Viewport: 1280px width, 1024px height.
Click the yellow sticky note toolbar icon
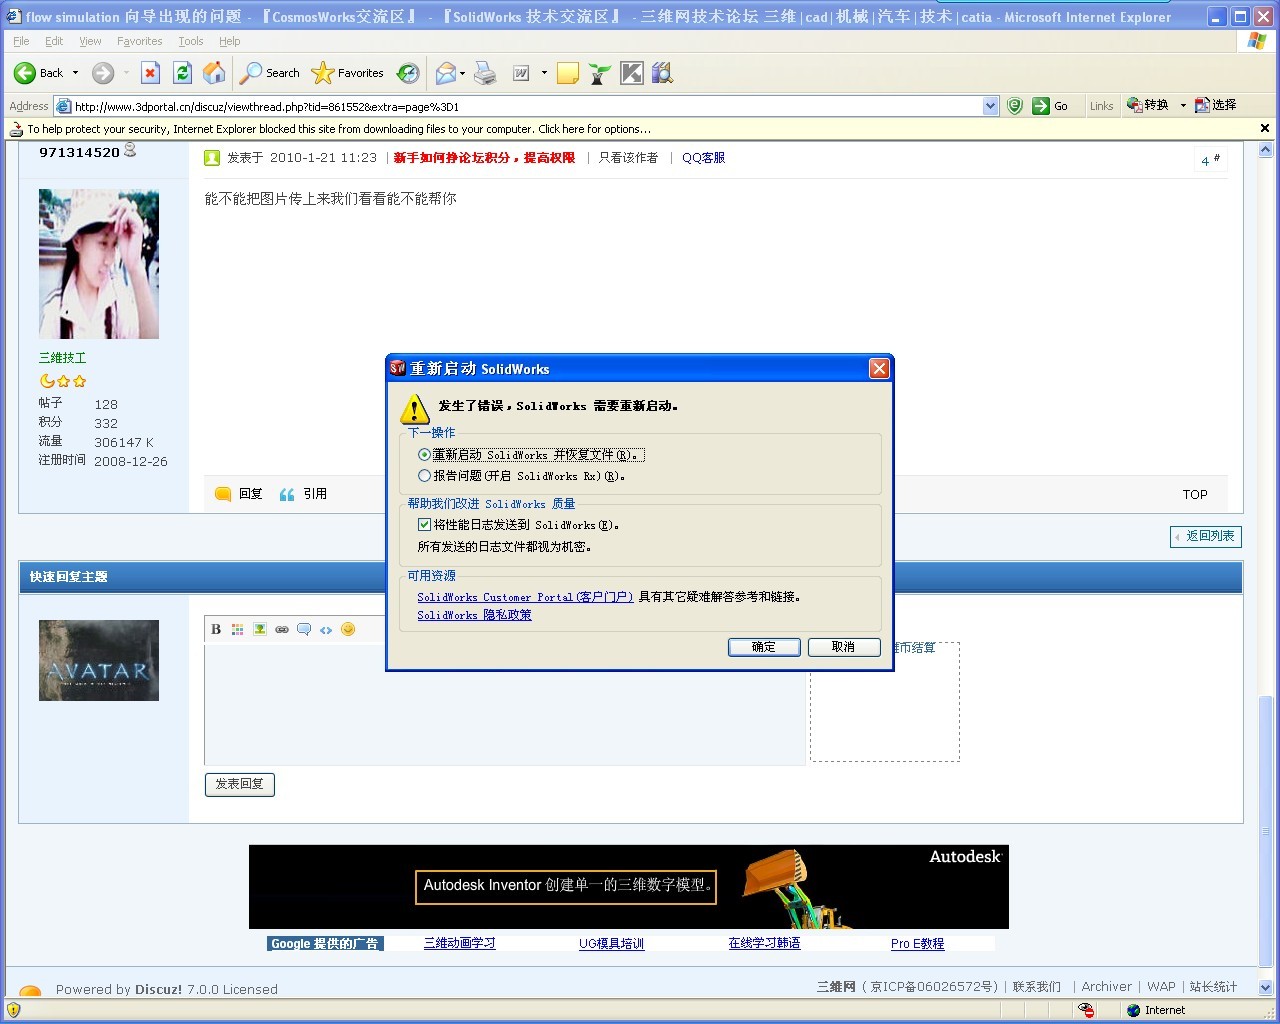[568, 73]
